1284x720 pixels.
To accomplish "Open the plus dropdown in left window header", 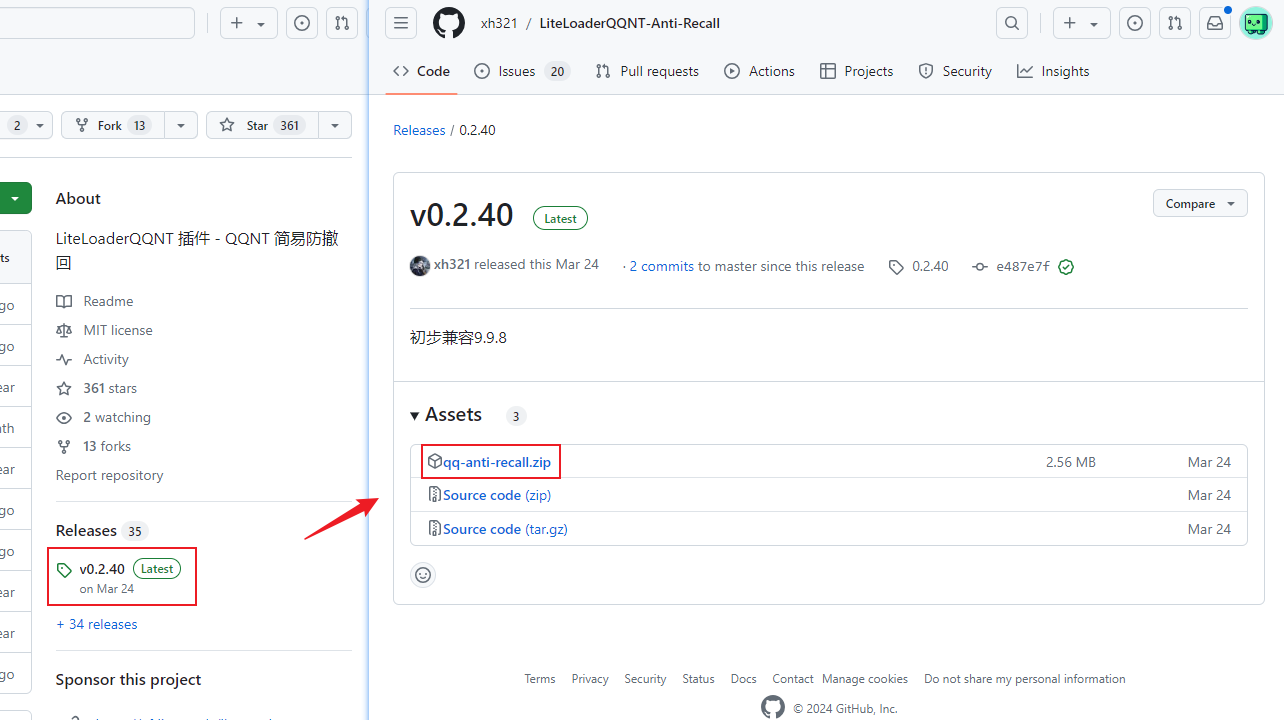I will 248,23.
